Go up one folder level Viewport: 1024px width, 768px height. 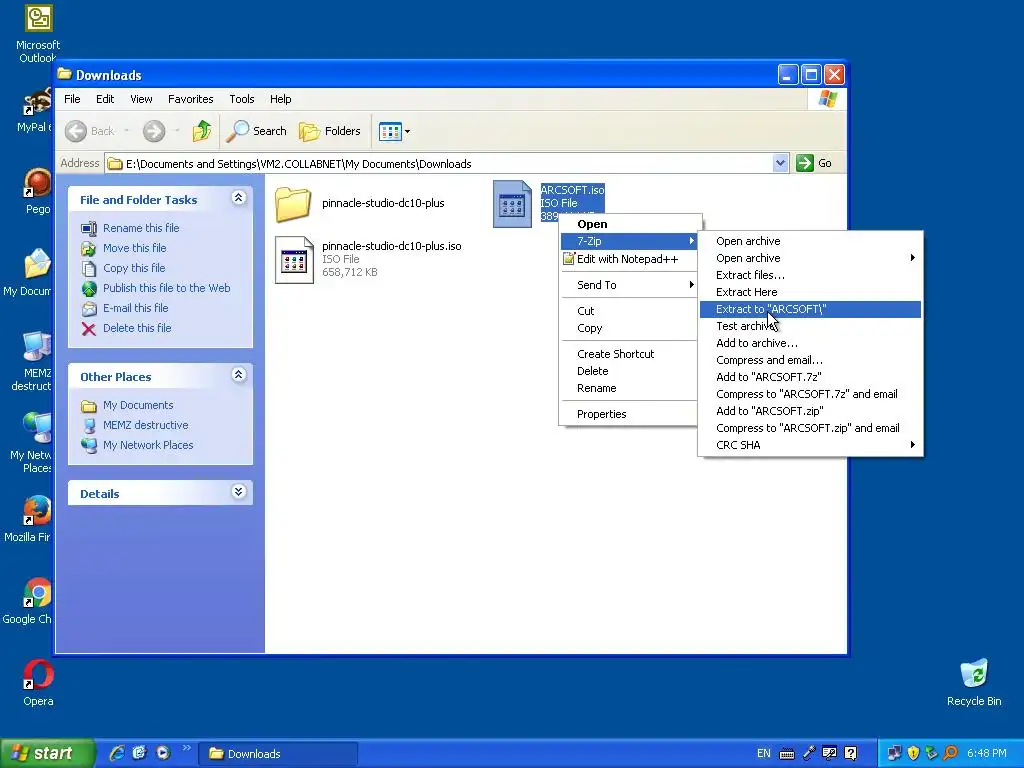coord(202,131)
